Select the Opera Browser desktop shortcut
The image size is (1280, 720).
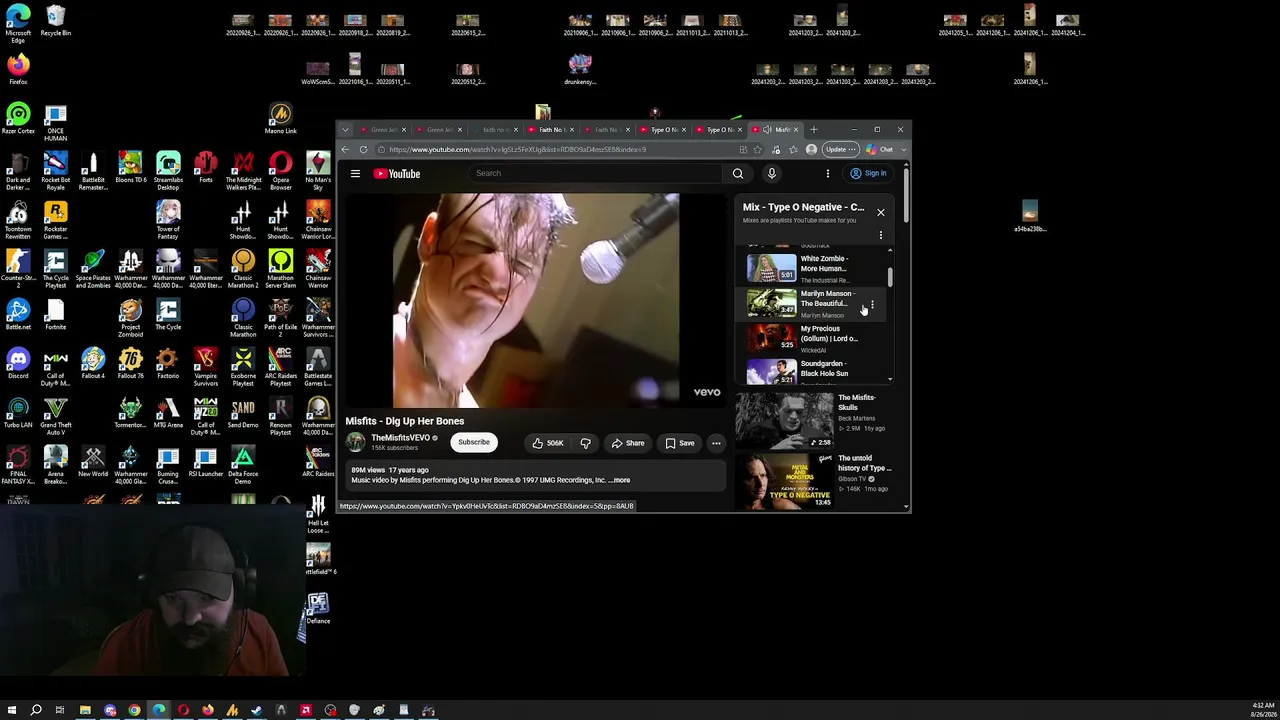tap(280, 170)
